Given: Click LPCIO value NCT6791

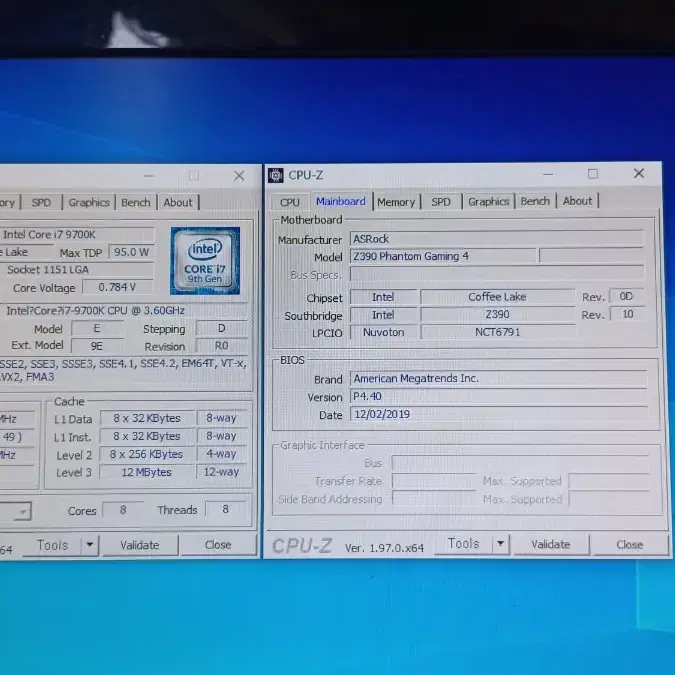Looking at the screenshot, I should pyautogui.click(x=497, y=332).
